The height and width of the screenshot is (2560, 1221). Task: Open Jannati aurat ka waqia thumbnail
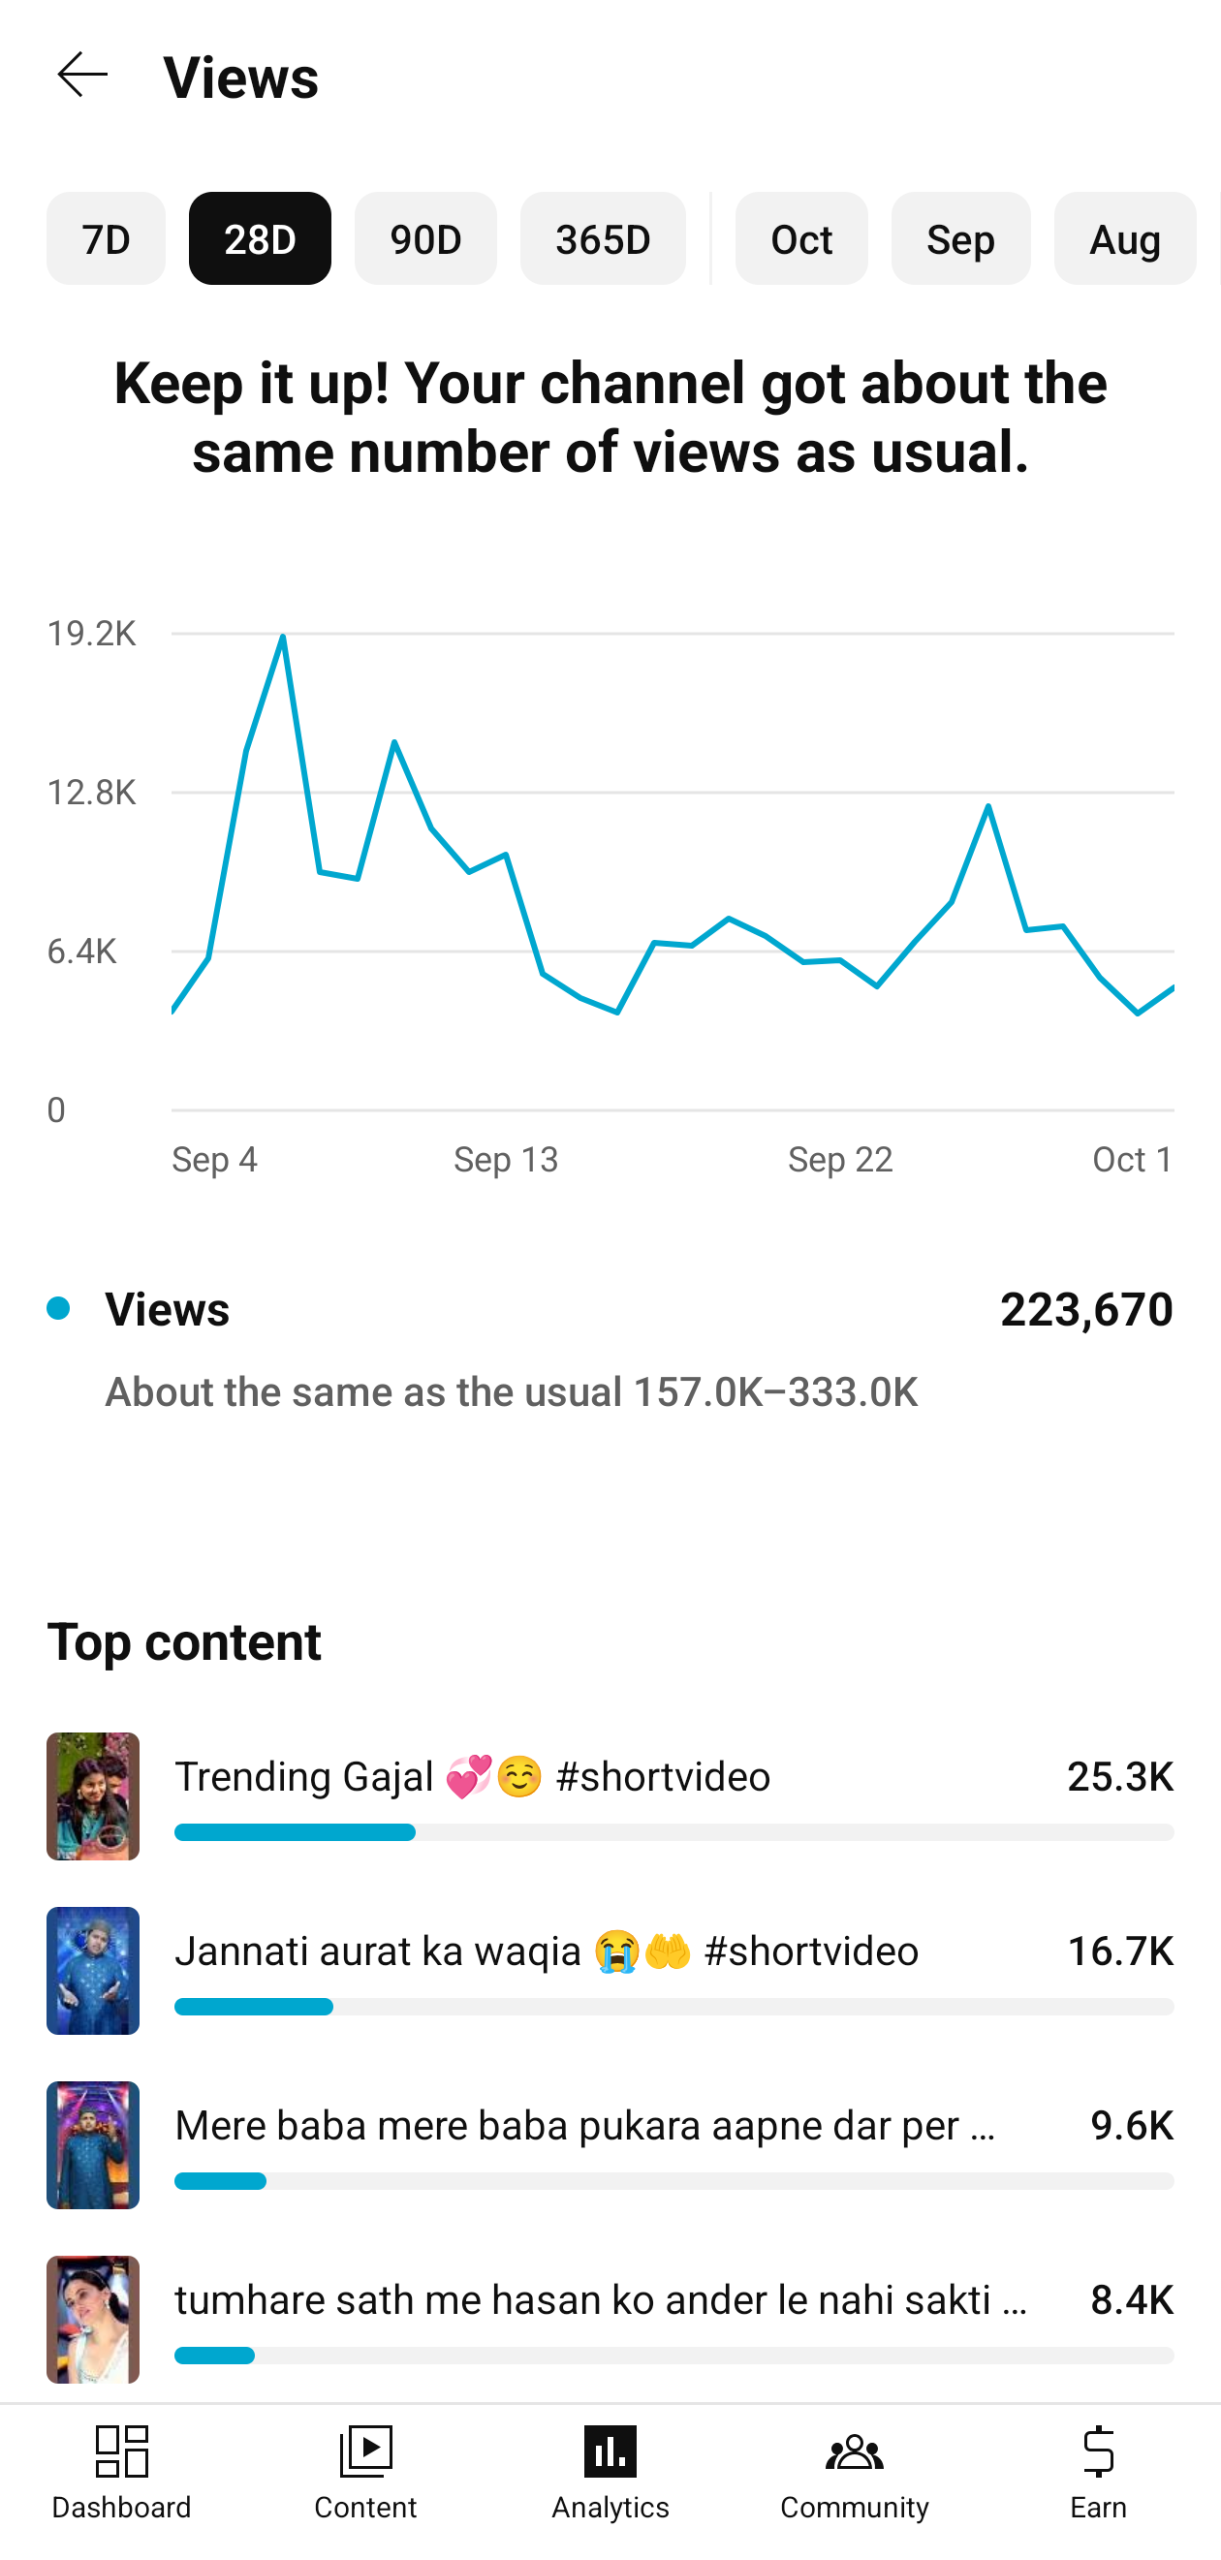pos(93,1970)
